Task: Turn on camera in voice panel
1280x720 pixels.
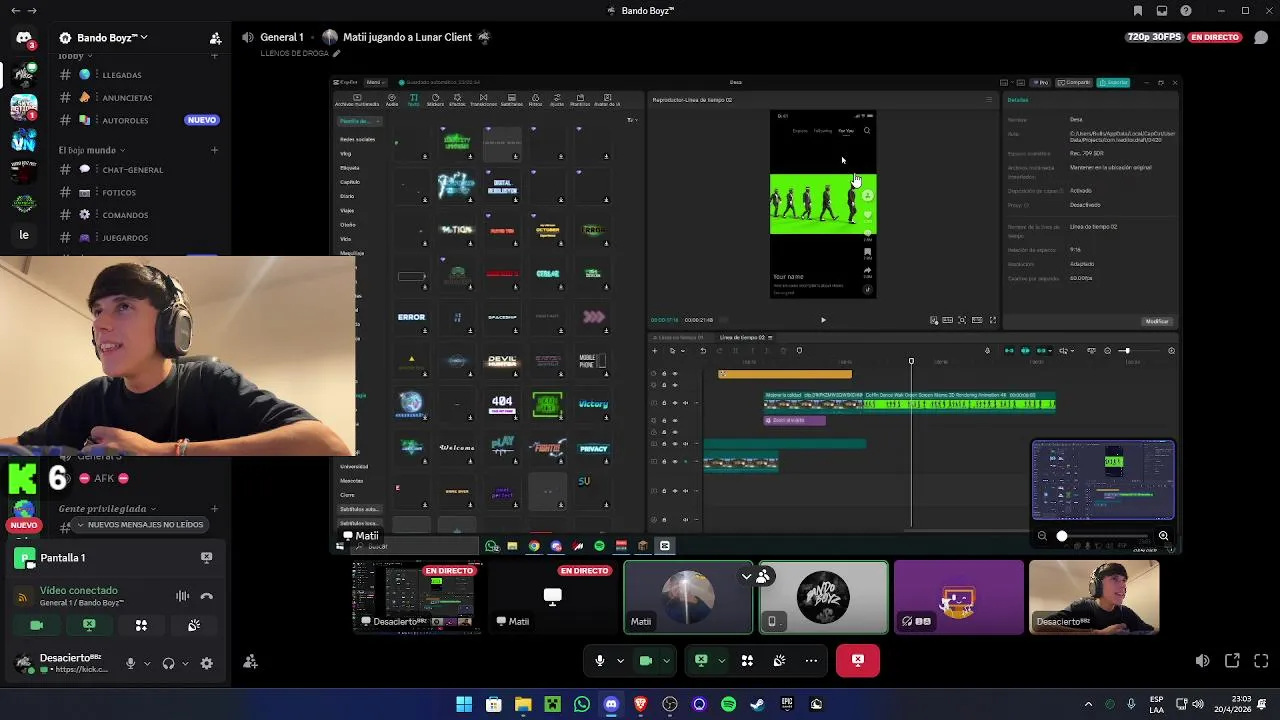Action: click(37, 625)
